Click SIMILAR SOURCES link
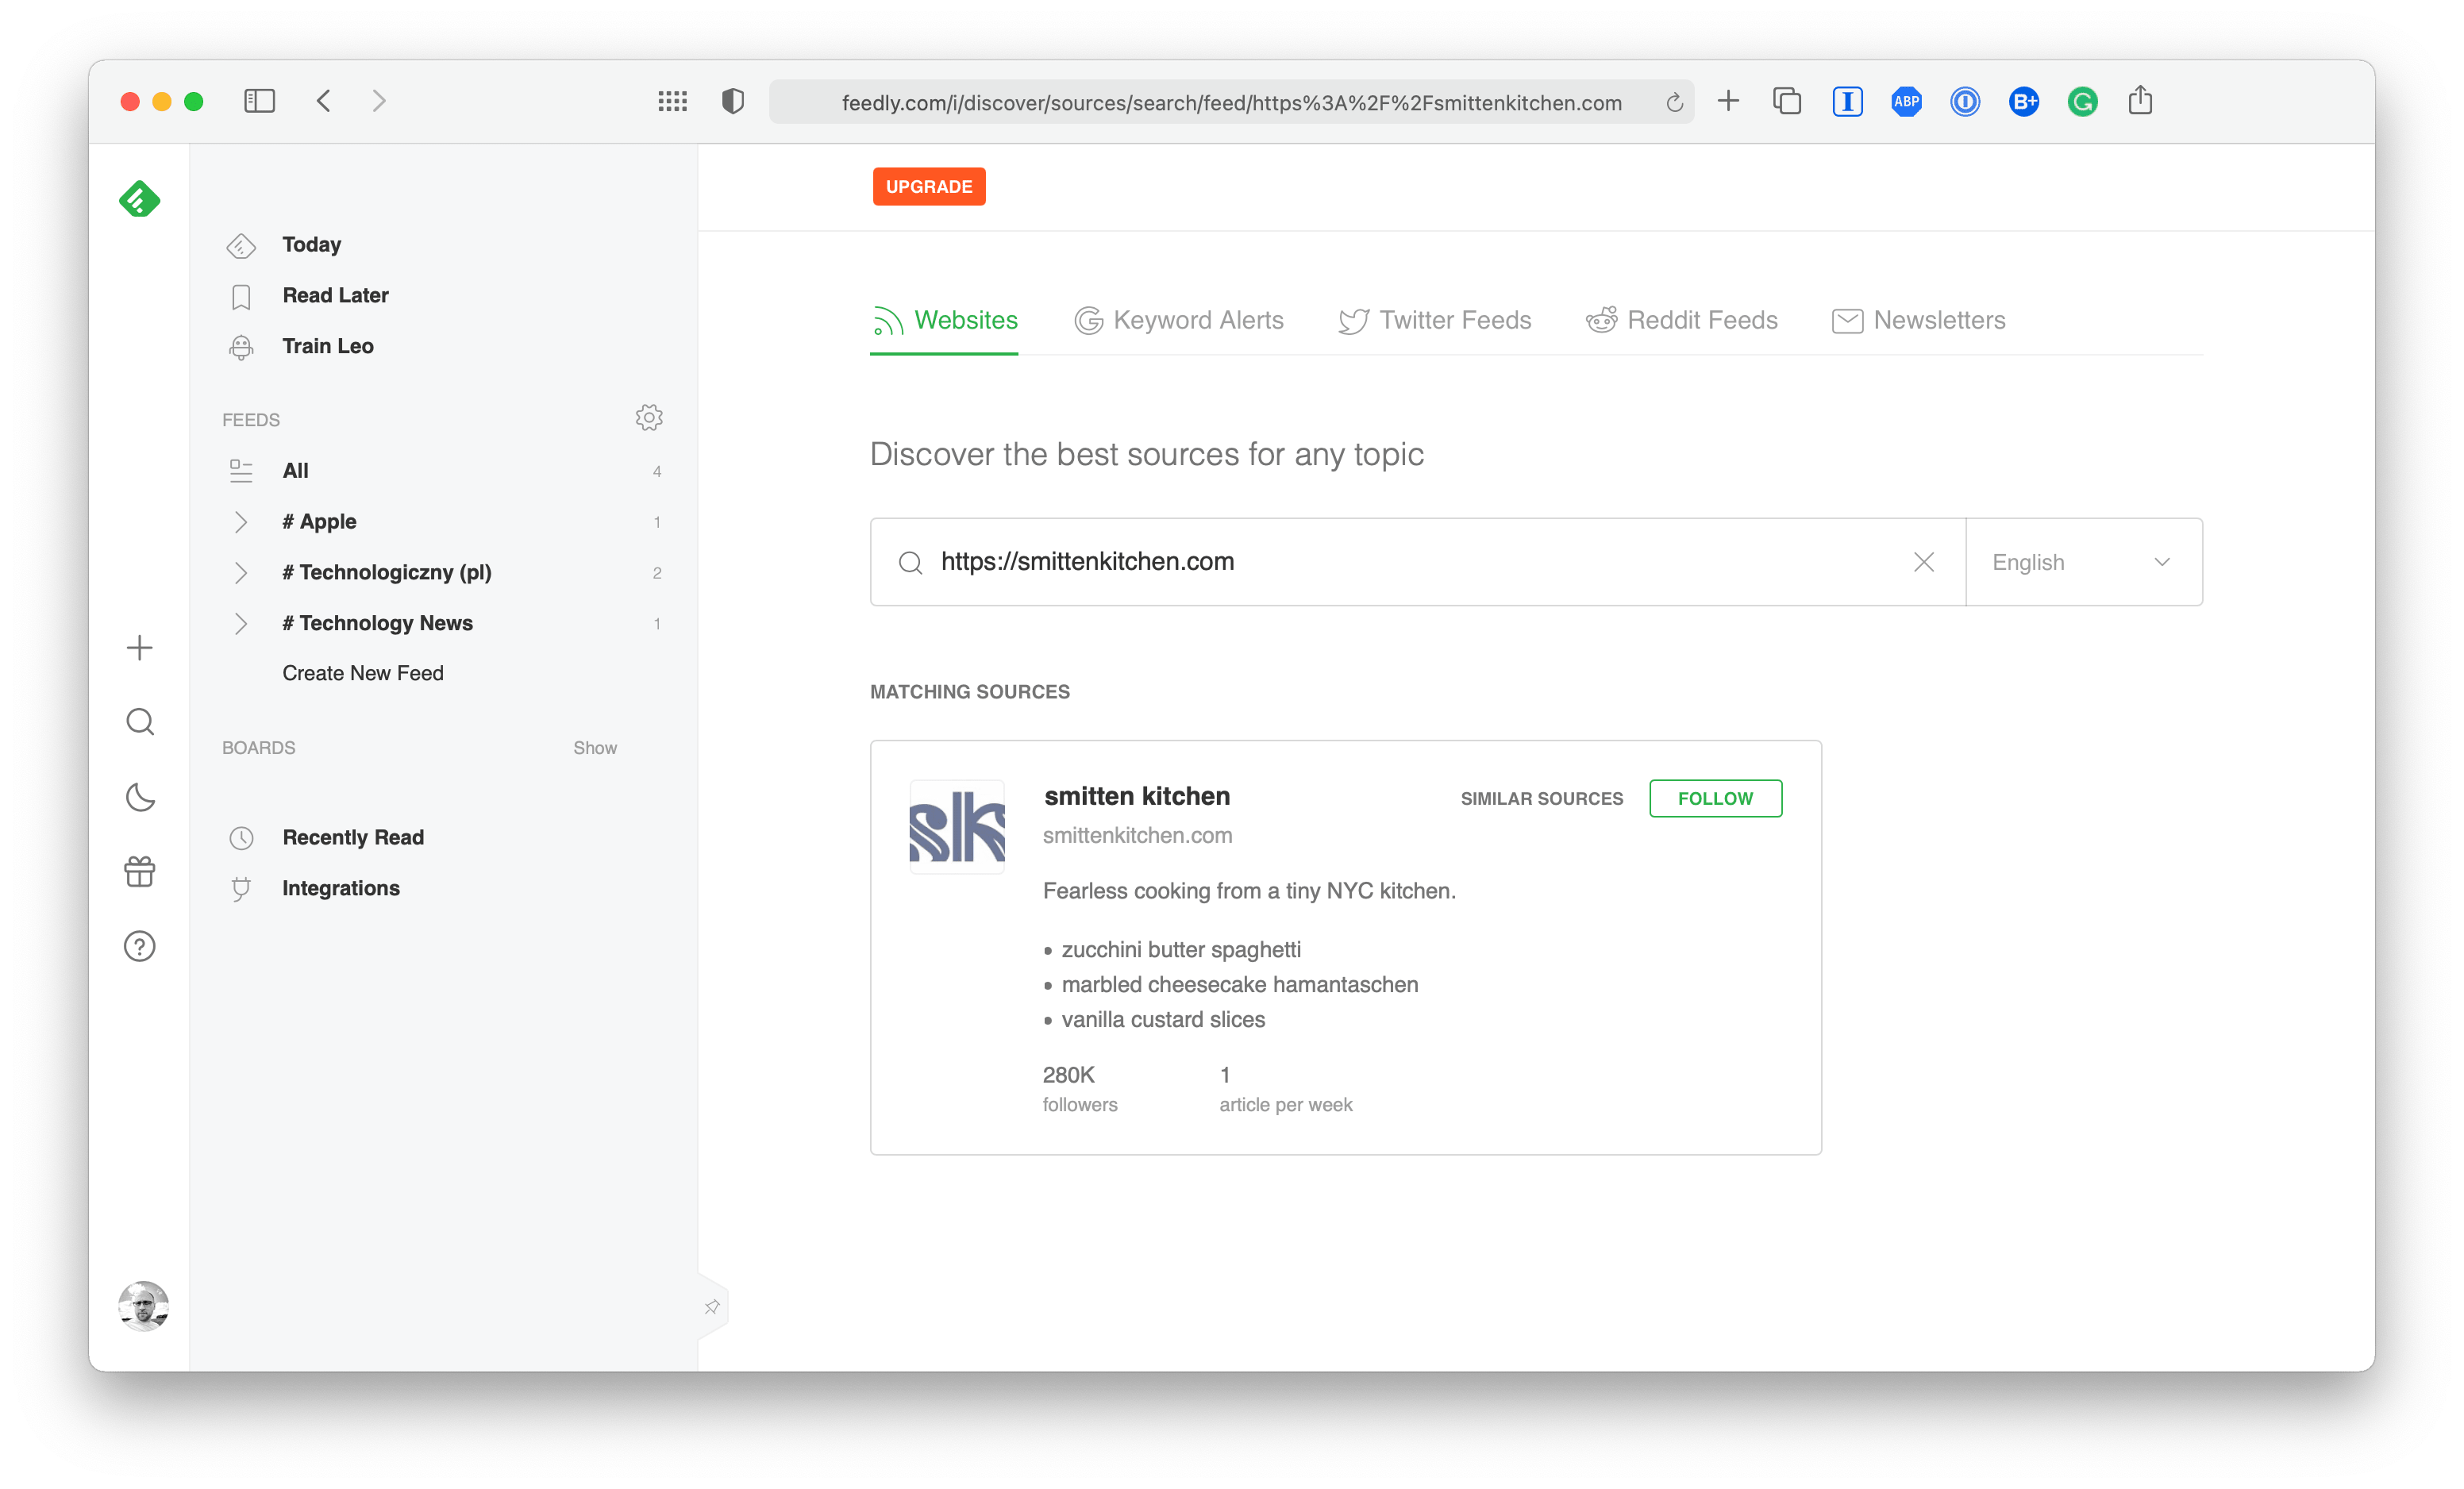 [x=1542, y=799]
